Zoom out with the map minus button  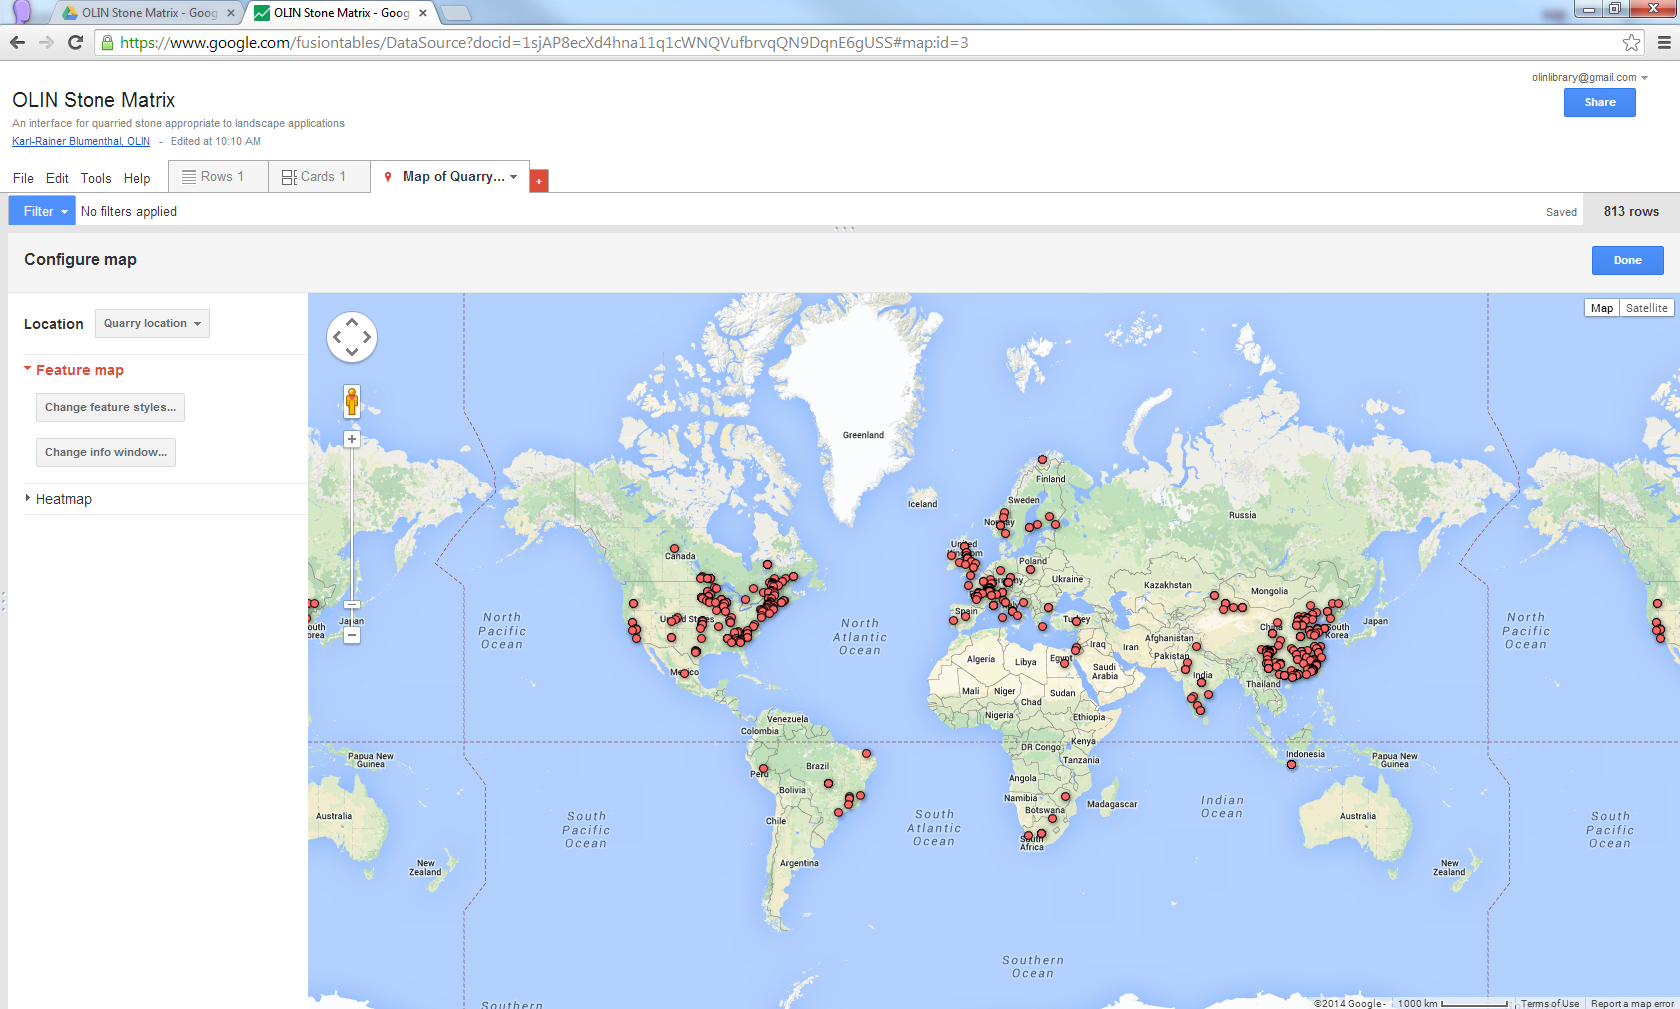352,636
